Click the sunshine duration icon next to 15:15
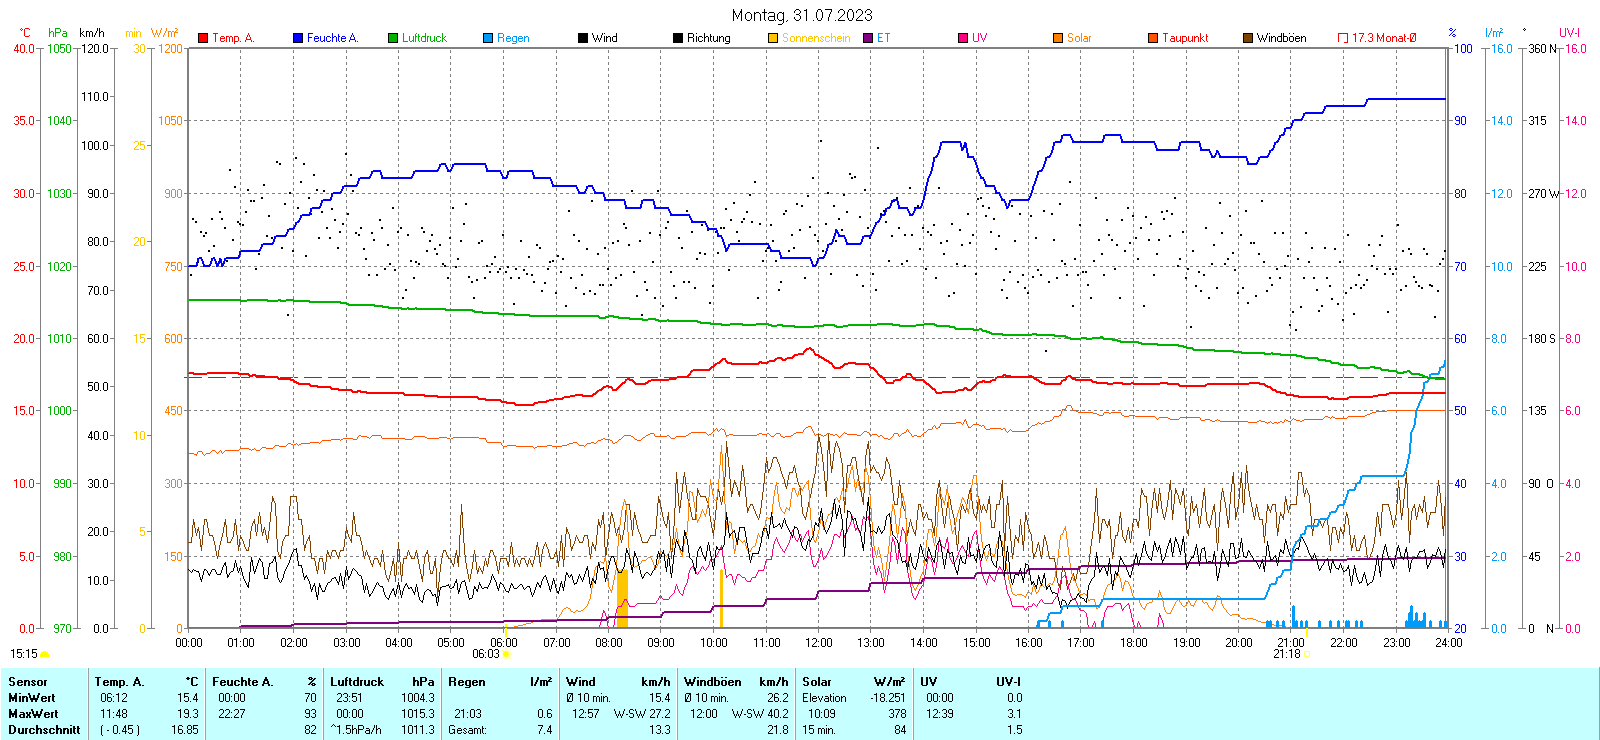Screen dimensions: 1600x740 pos(44,654)
